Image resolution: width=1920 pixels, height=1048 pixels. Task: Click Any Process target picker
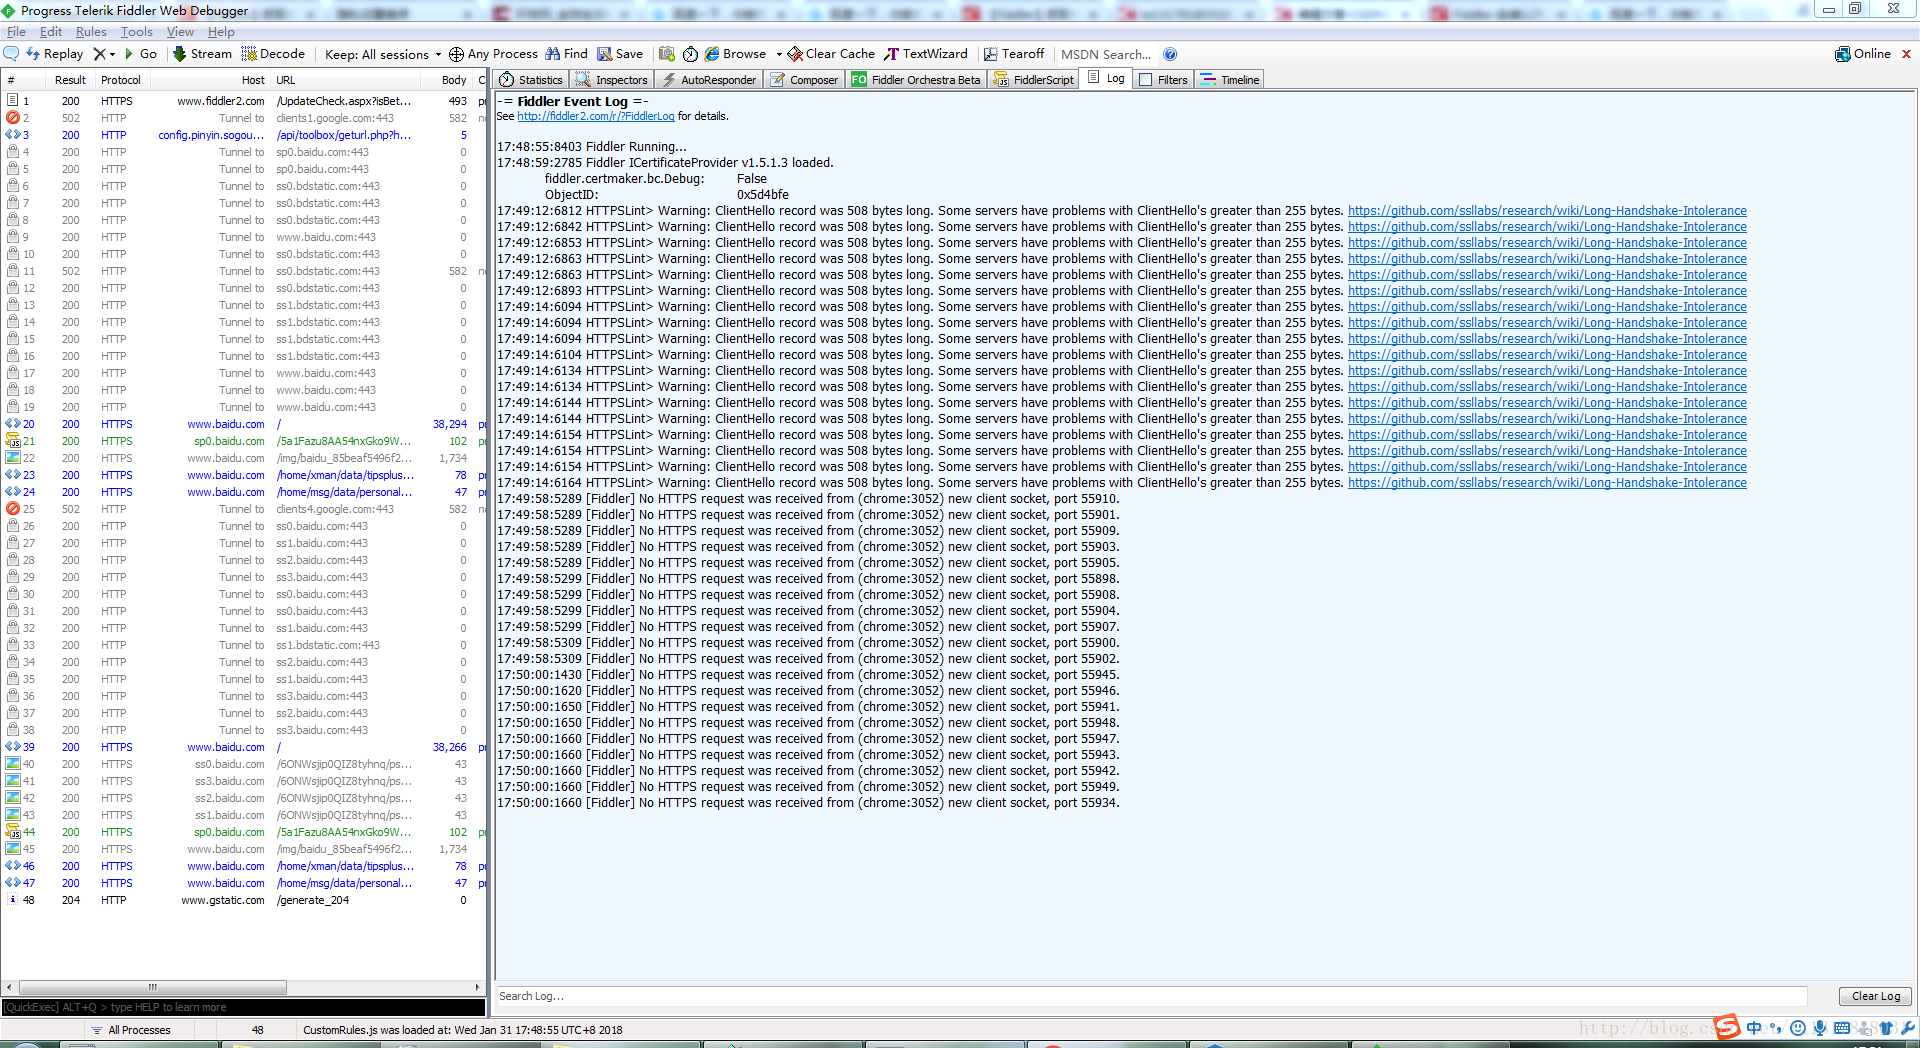493,54
